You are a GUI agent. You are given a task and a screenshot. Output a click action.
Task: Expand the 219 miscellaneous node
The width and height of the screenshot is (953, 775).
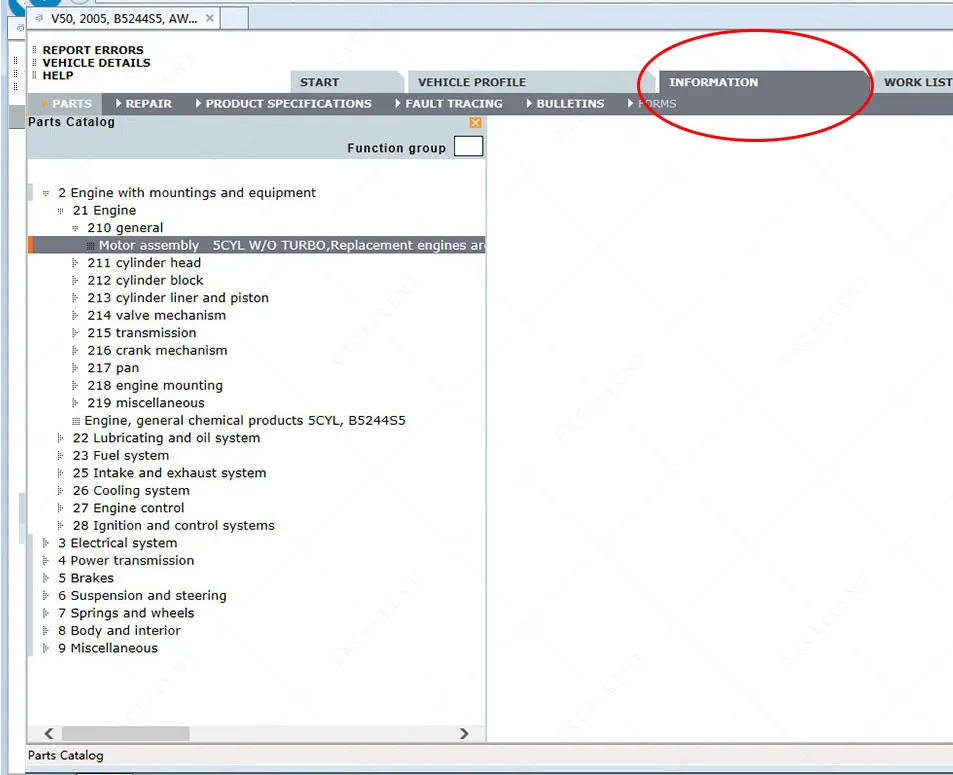click(75, 403)
